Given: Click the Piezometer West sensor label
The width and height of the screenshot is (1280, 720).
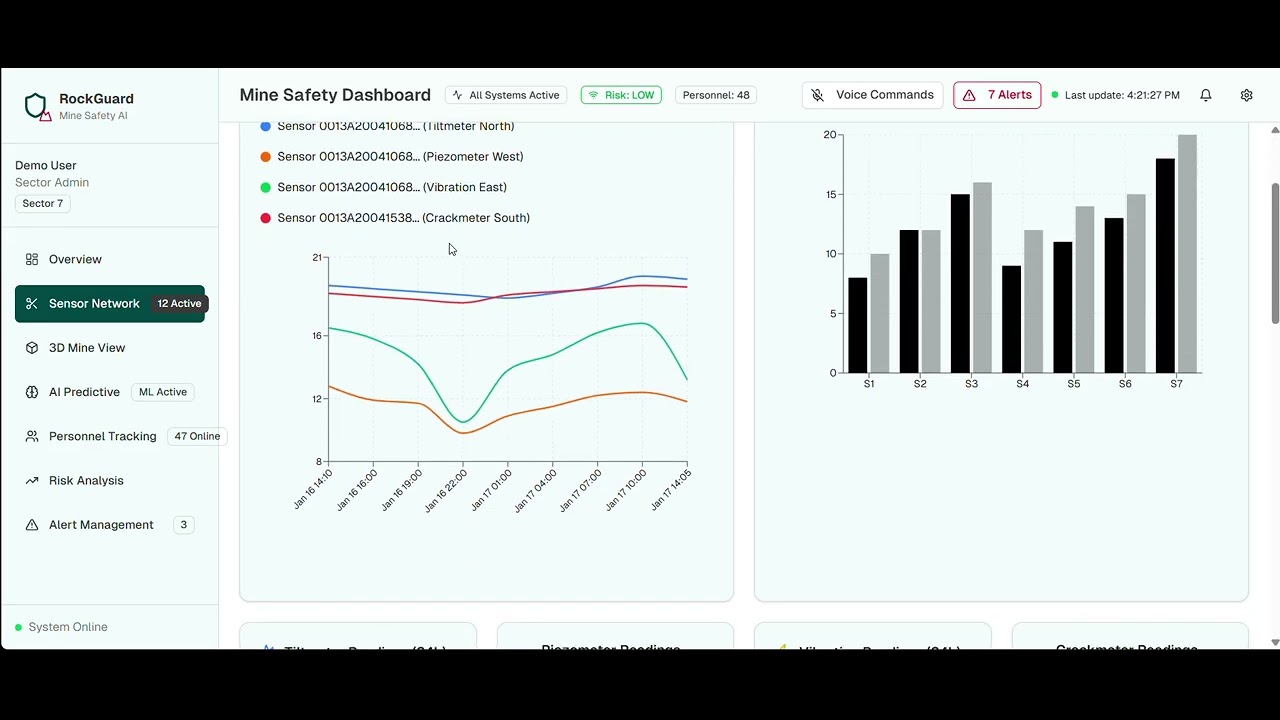Looking at the screenshot, I should pos(400,157).
